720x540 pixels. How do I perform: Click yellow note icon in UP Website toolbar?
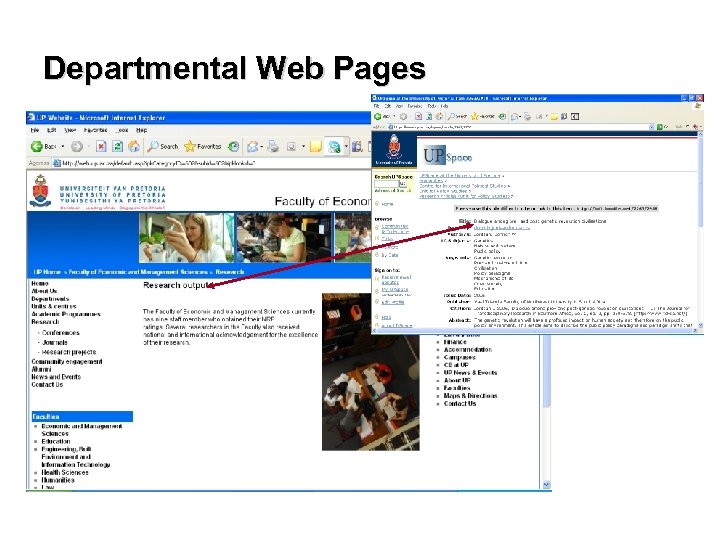coord(315,146)
